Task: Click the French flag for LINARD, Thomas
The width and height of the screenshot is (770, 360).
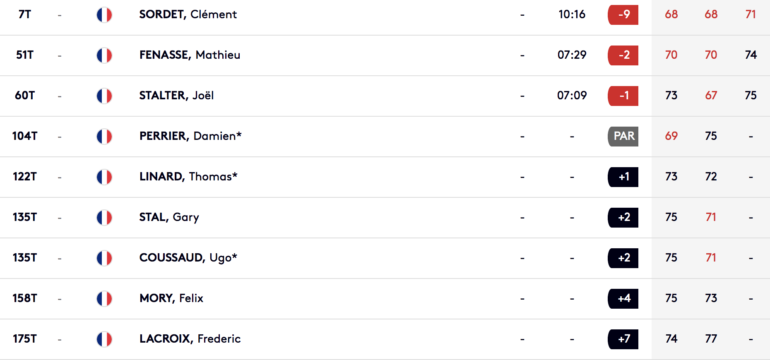Action: (x=104, y=177)
